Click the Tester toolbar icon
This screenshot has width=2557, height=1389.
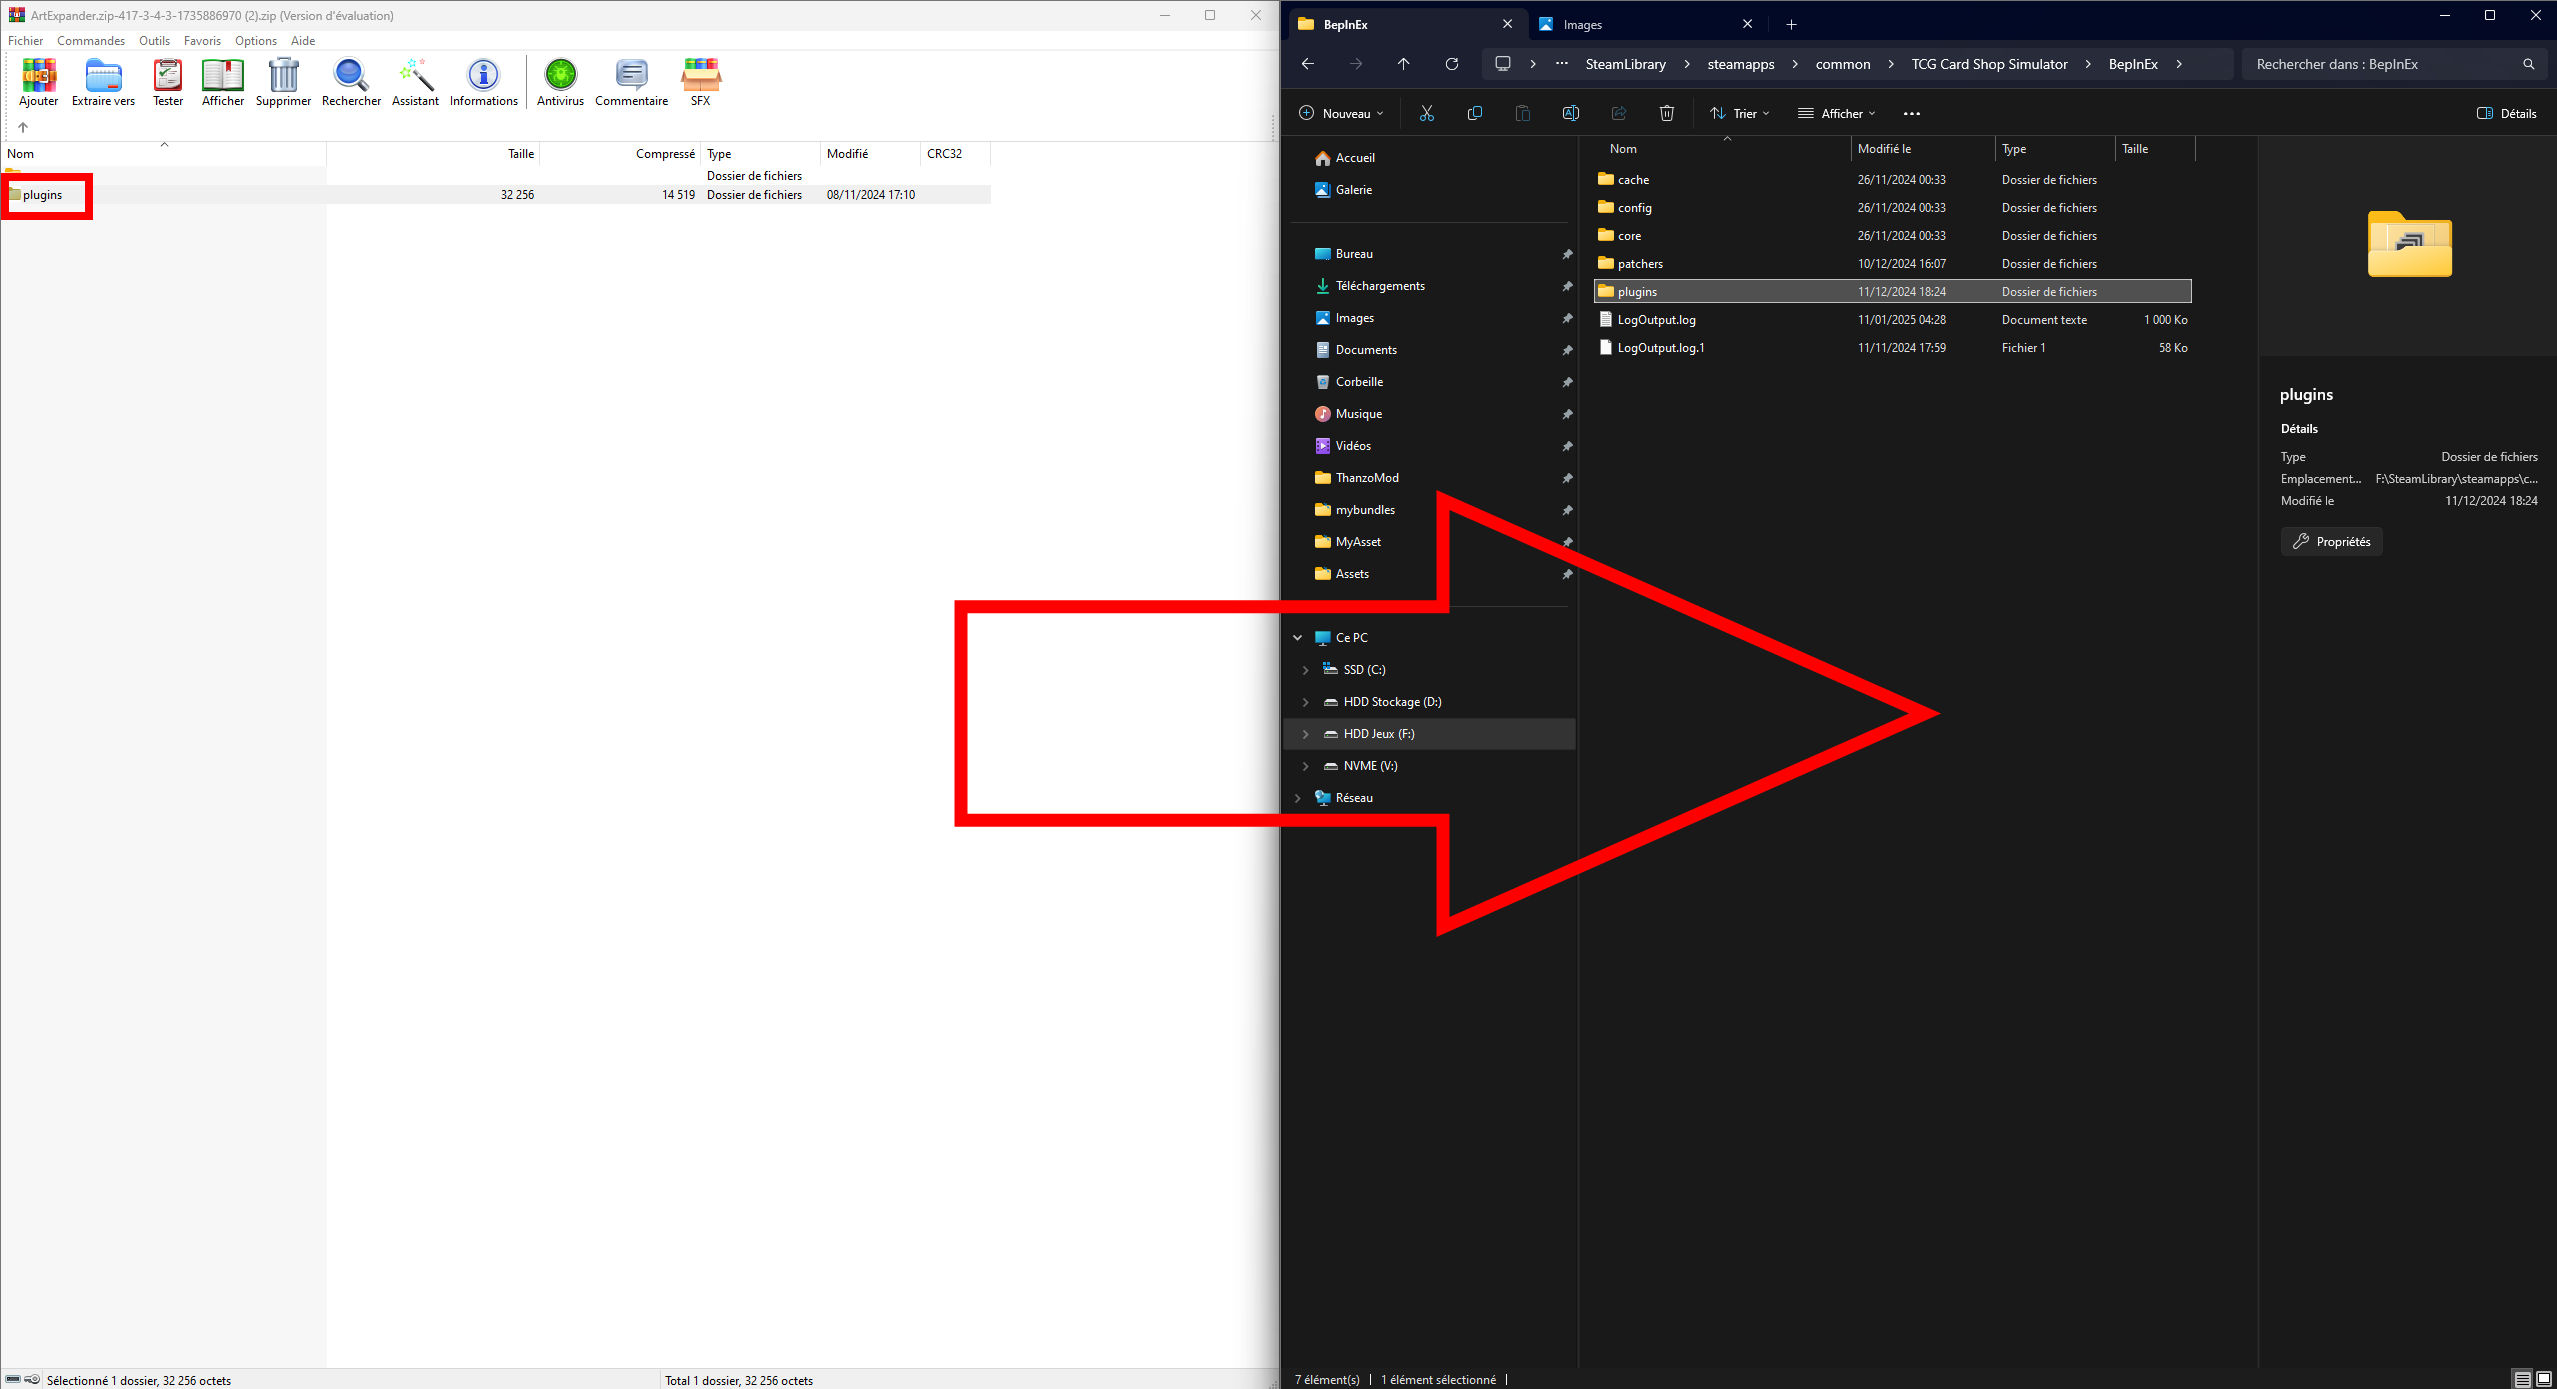pos(167,76)
